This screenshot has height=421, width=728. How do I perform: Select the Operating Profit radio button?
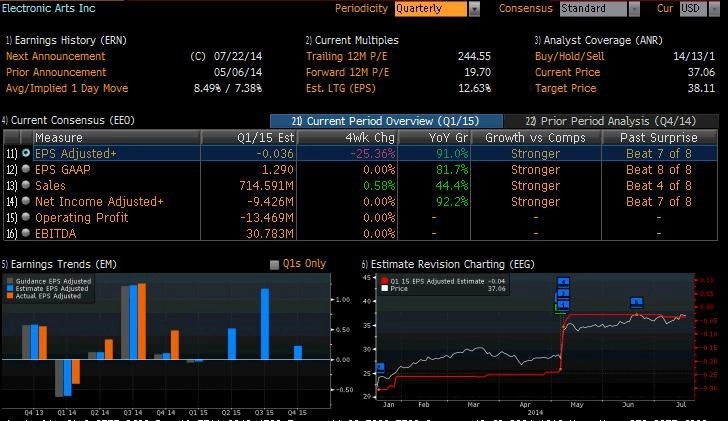coord(26,217)
